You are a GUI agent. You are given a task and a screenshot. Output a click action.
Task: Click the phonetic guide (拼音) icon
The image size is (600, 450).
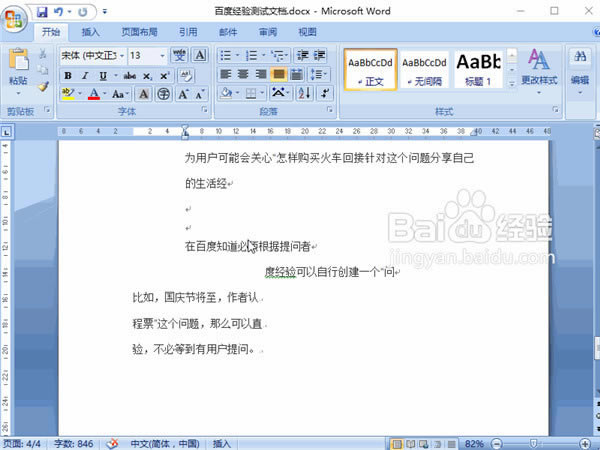pyautogui.click(x=179, y=56)
